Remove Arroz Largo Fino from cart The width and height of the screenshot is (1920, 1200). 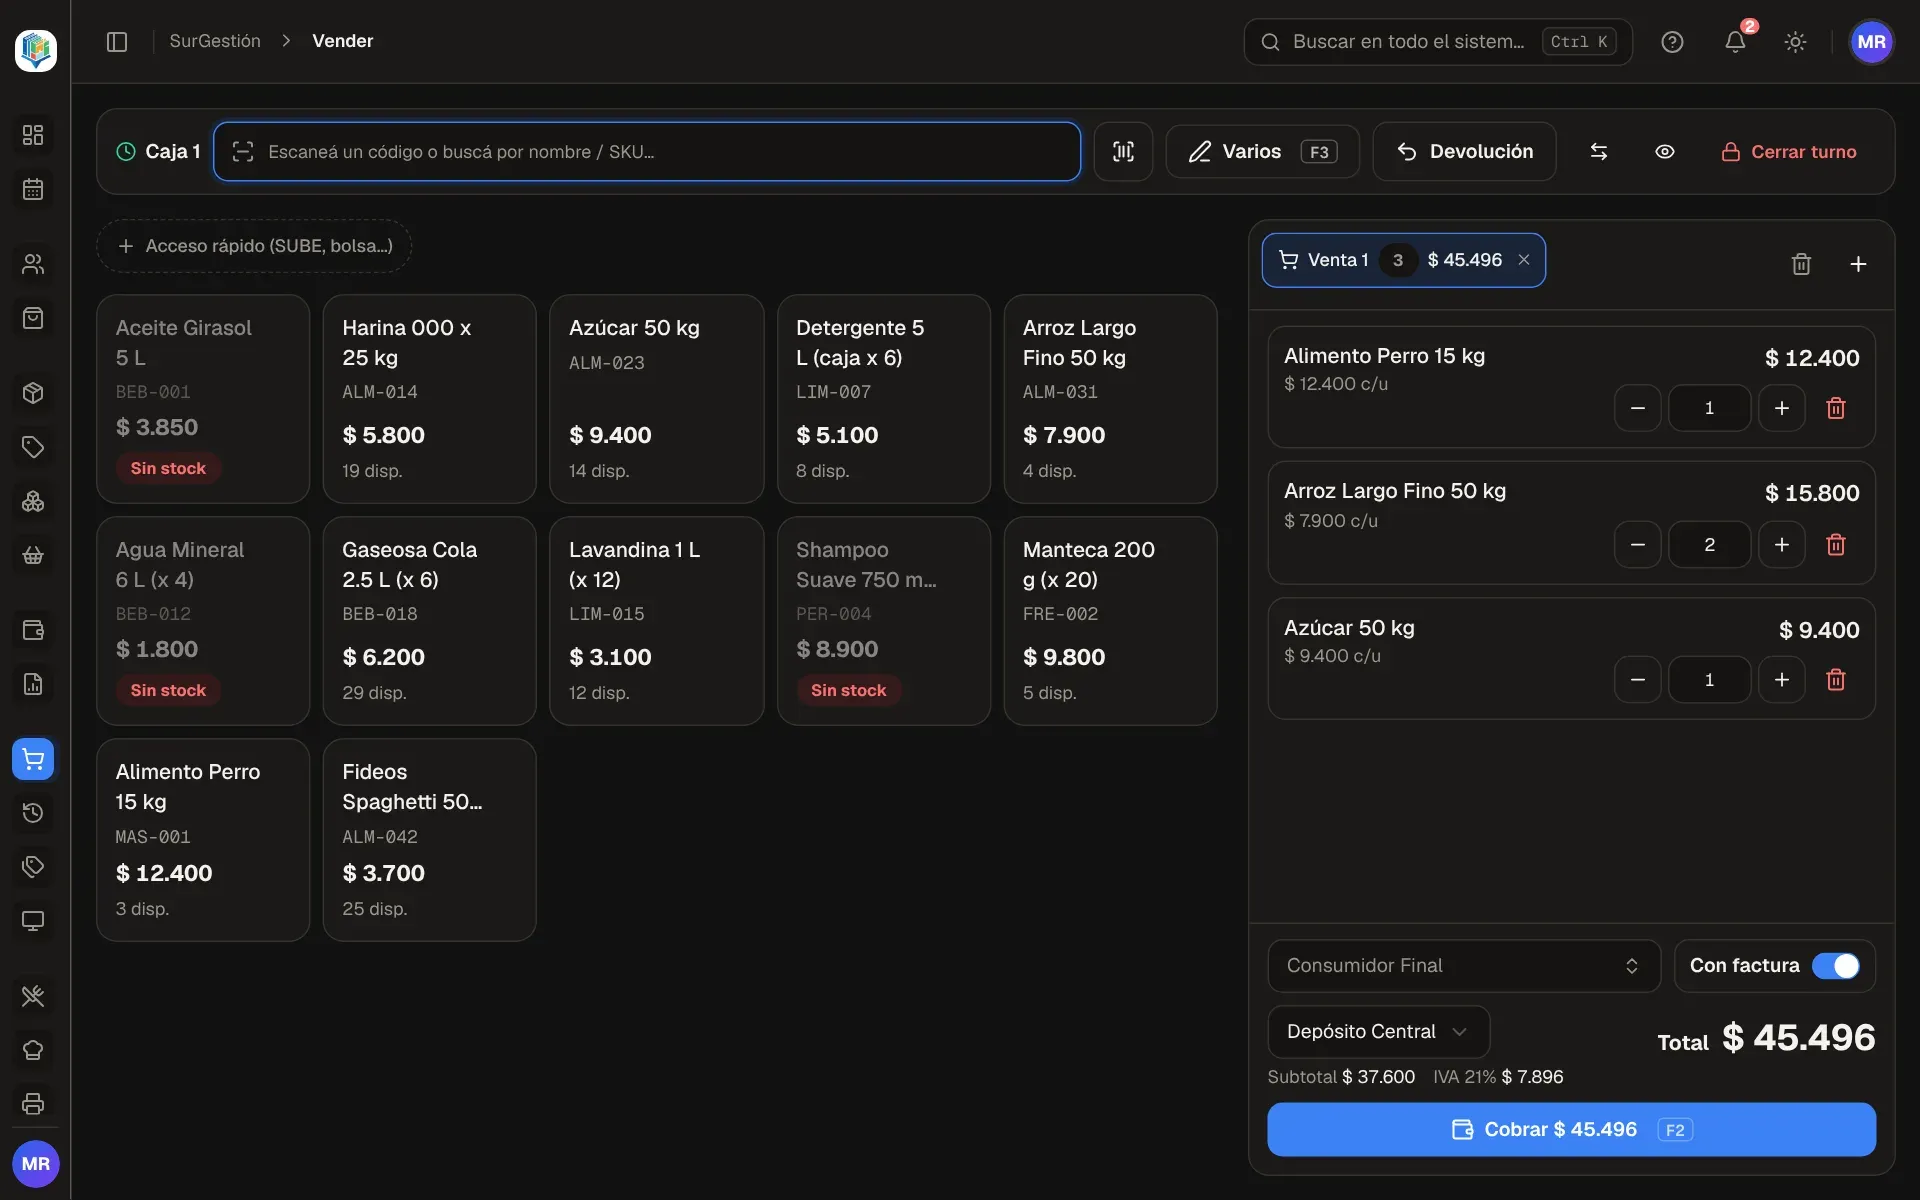[x=1836, y=545]
